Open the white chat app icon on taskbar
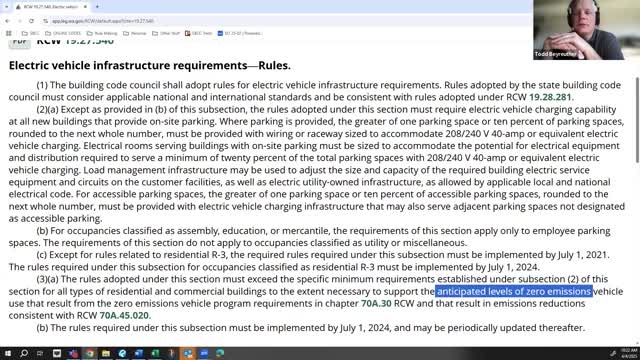The image size is (640, 360). (x=57, y=353)
